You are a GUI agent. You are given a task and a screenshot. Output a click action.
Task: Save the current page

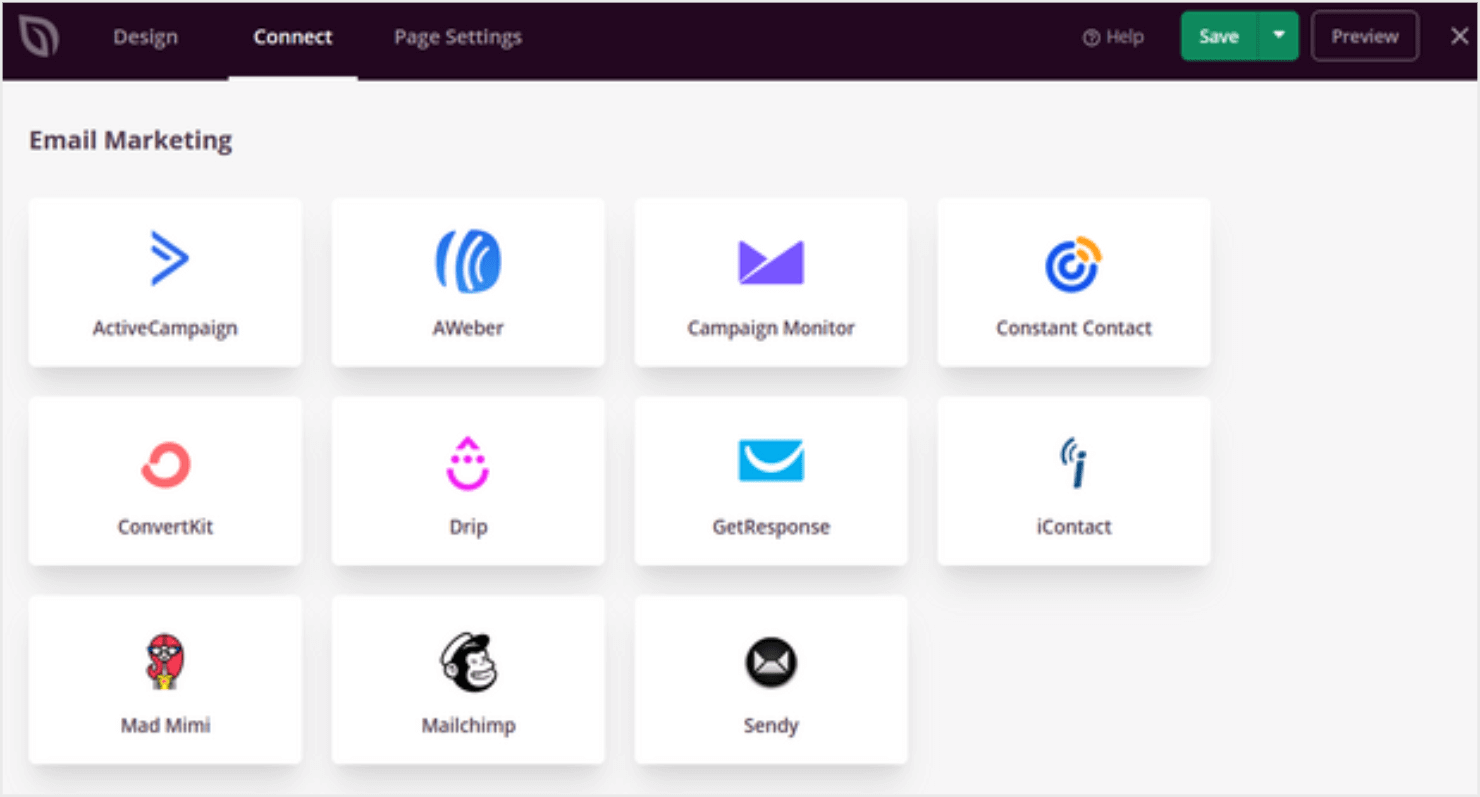point(1218,35)
